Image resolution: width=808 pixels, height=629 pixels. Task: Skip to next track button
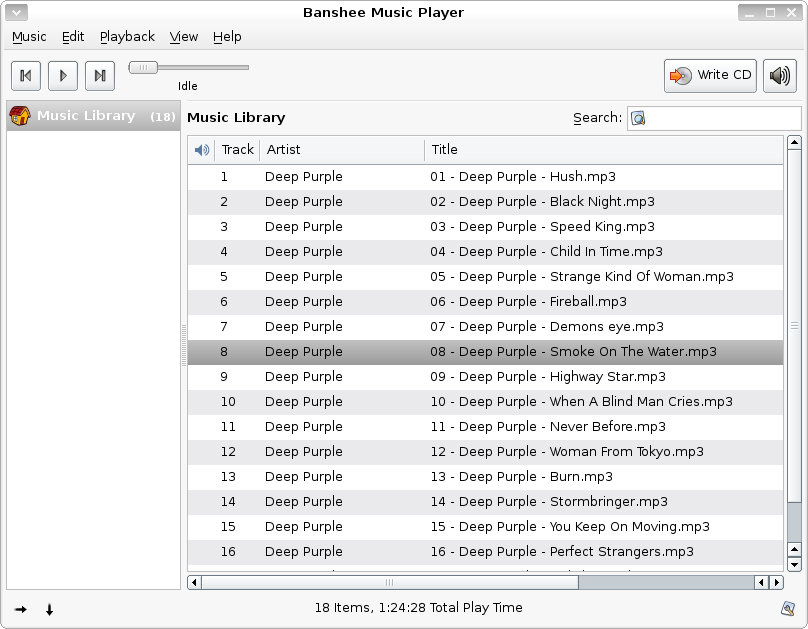point(100,76)
